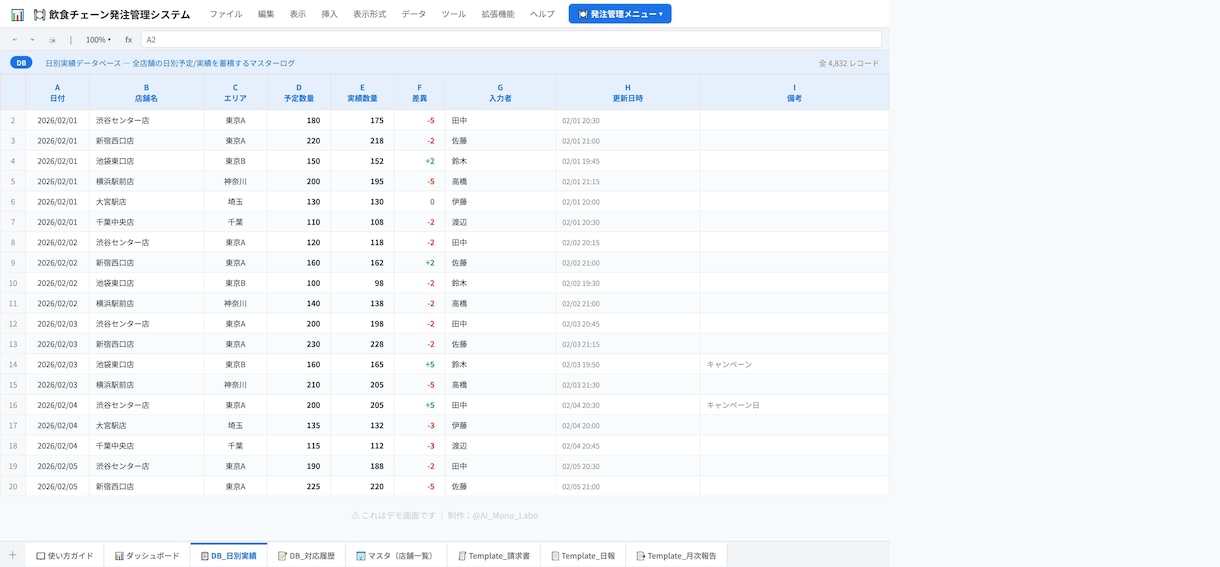Select the row 10 number header

(x=13, y=283)
